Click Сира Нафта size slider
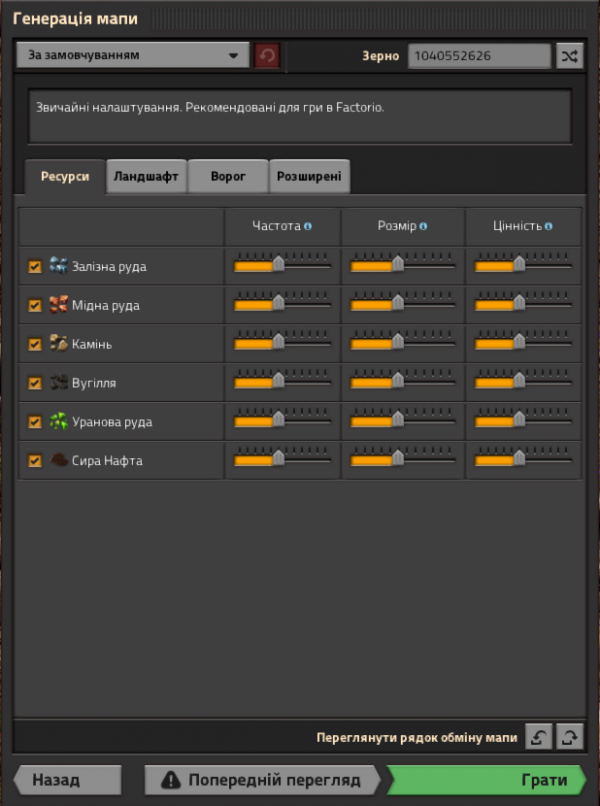600x806 pixels. 403,457
